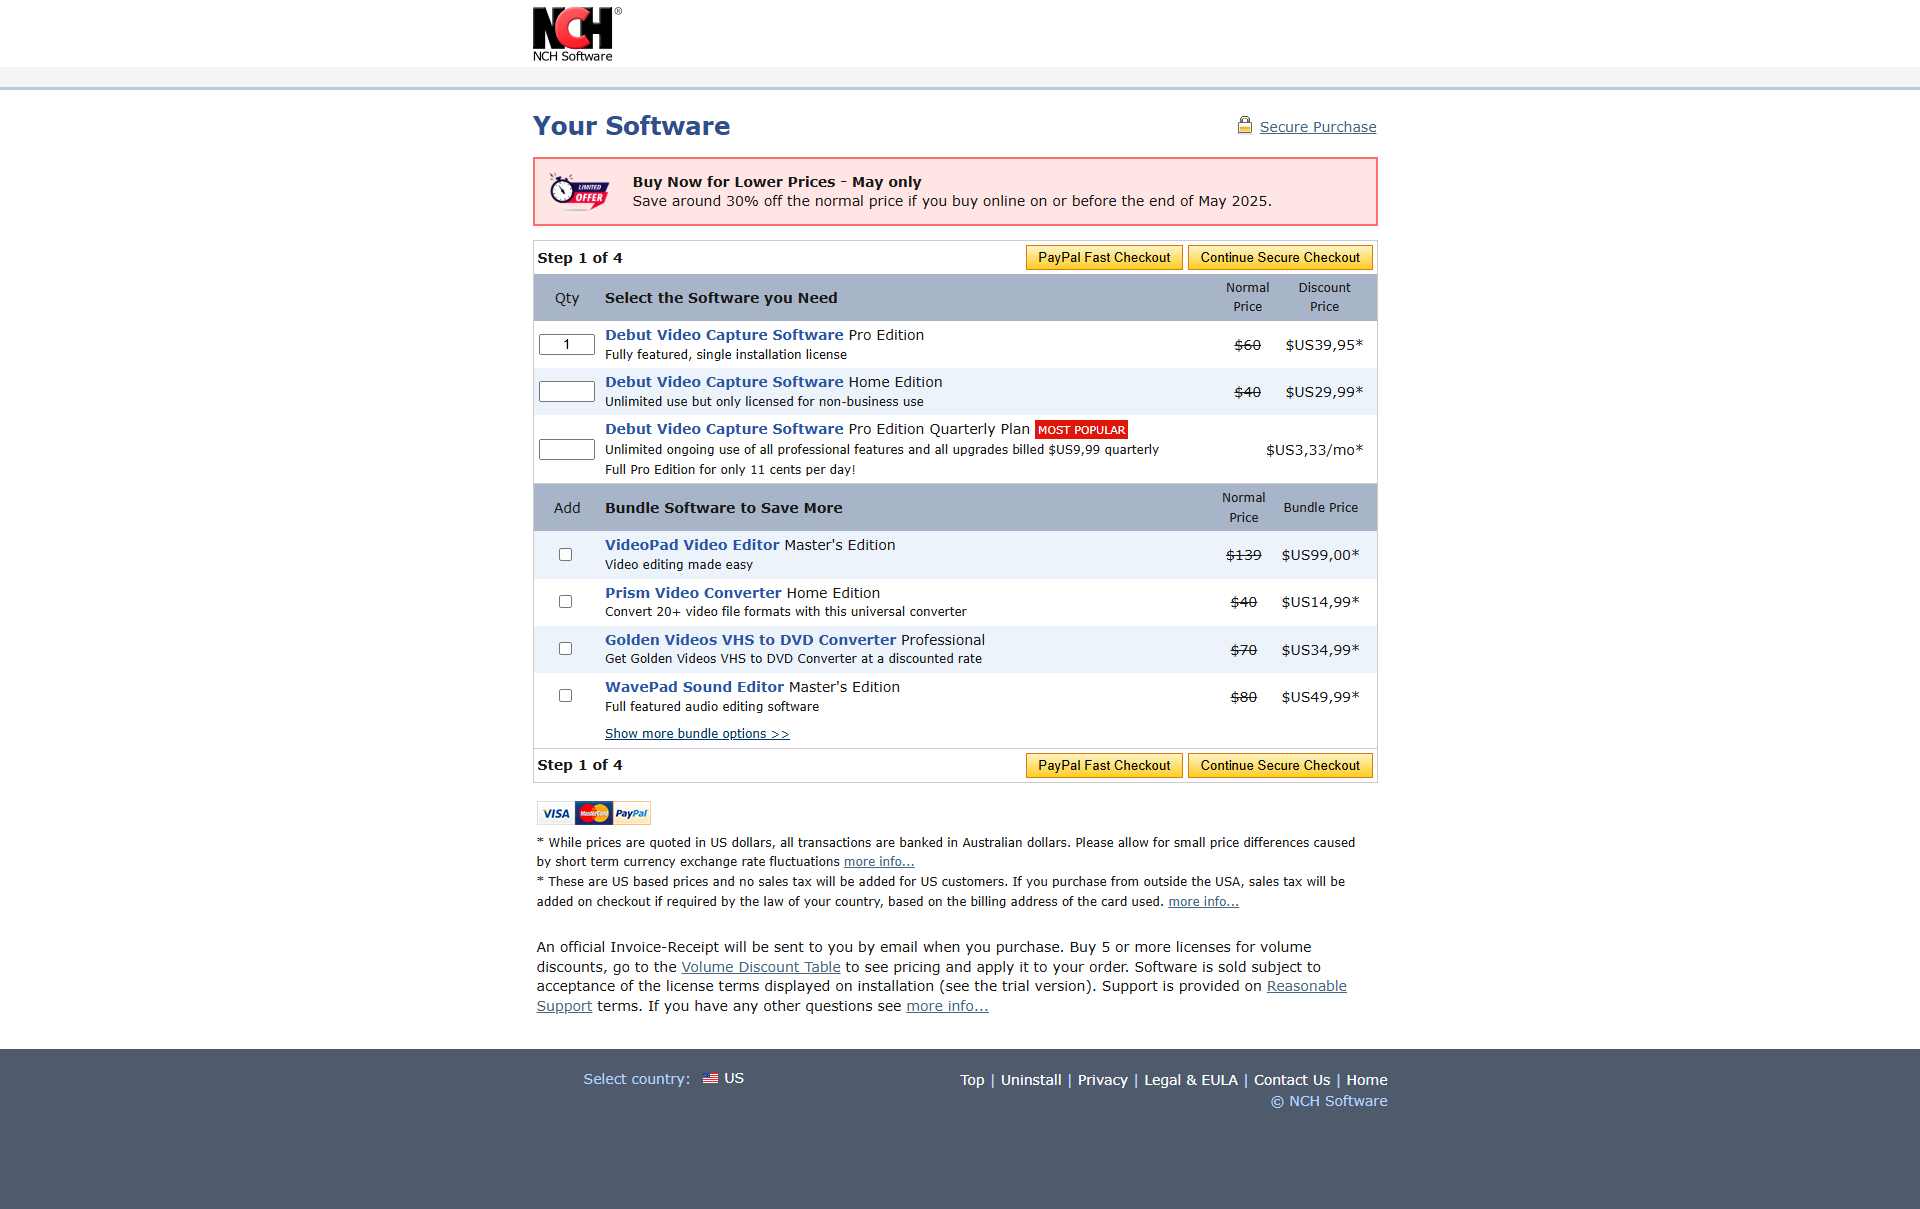Click the Quarterly Plan quantity field
1920x1209 pixels.
(x=567, y=449)
